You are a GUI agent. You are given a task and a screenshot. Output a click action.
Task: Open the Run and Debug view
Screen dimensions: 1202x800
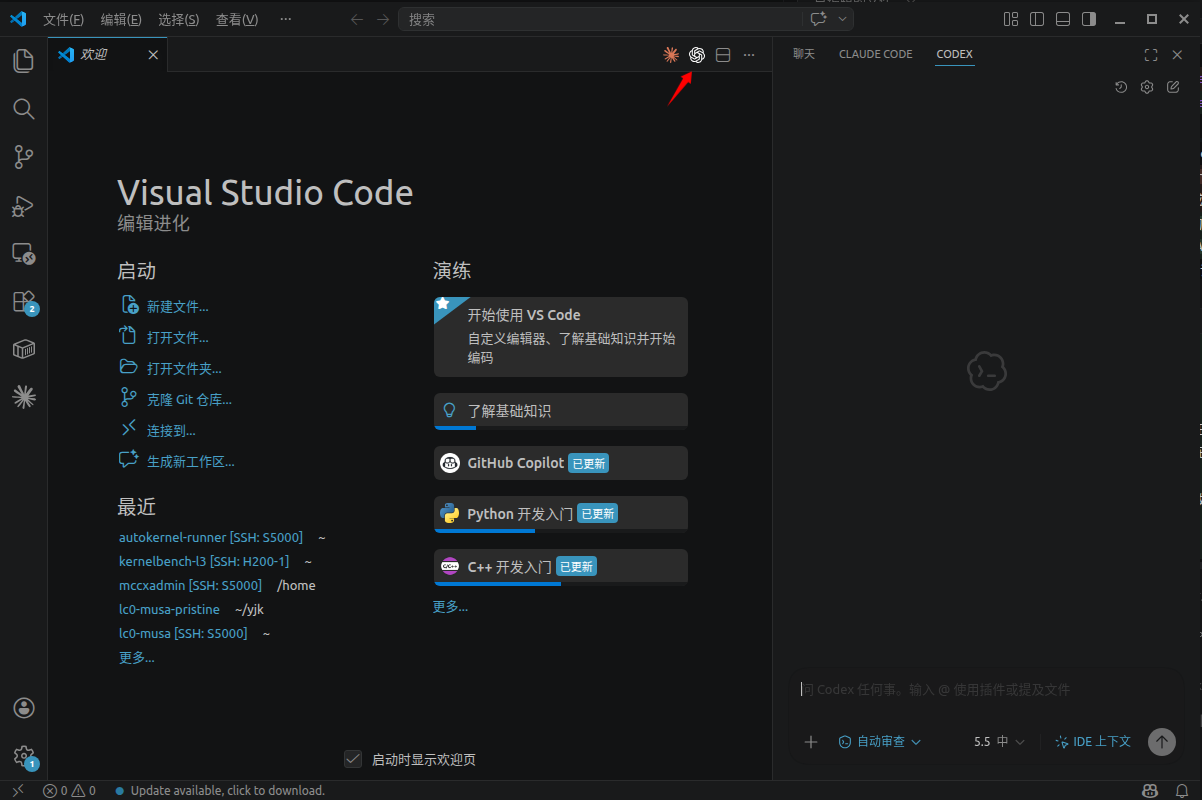(23, 205)
